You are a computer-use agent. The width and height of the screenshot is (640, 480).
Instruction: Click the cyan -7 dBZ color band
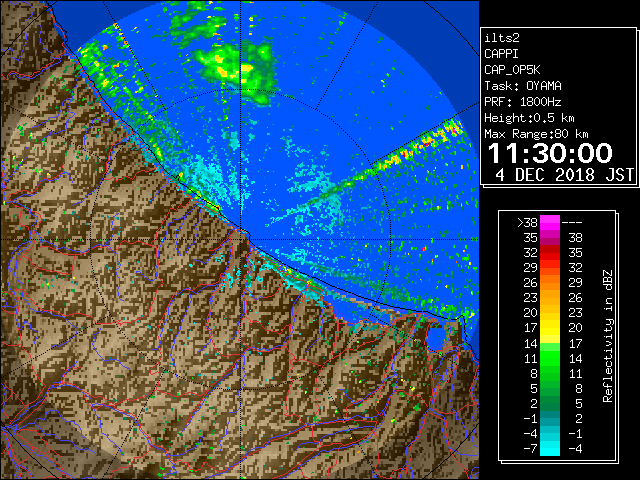(x=550, y=448)
